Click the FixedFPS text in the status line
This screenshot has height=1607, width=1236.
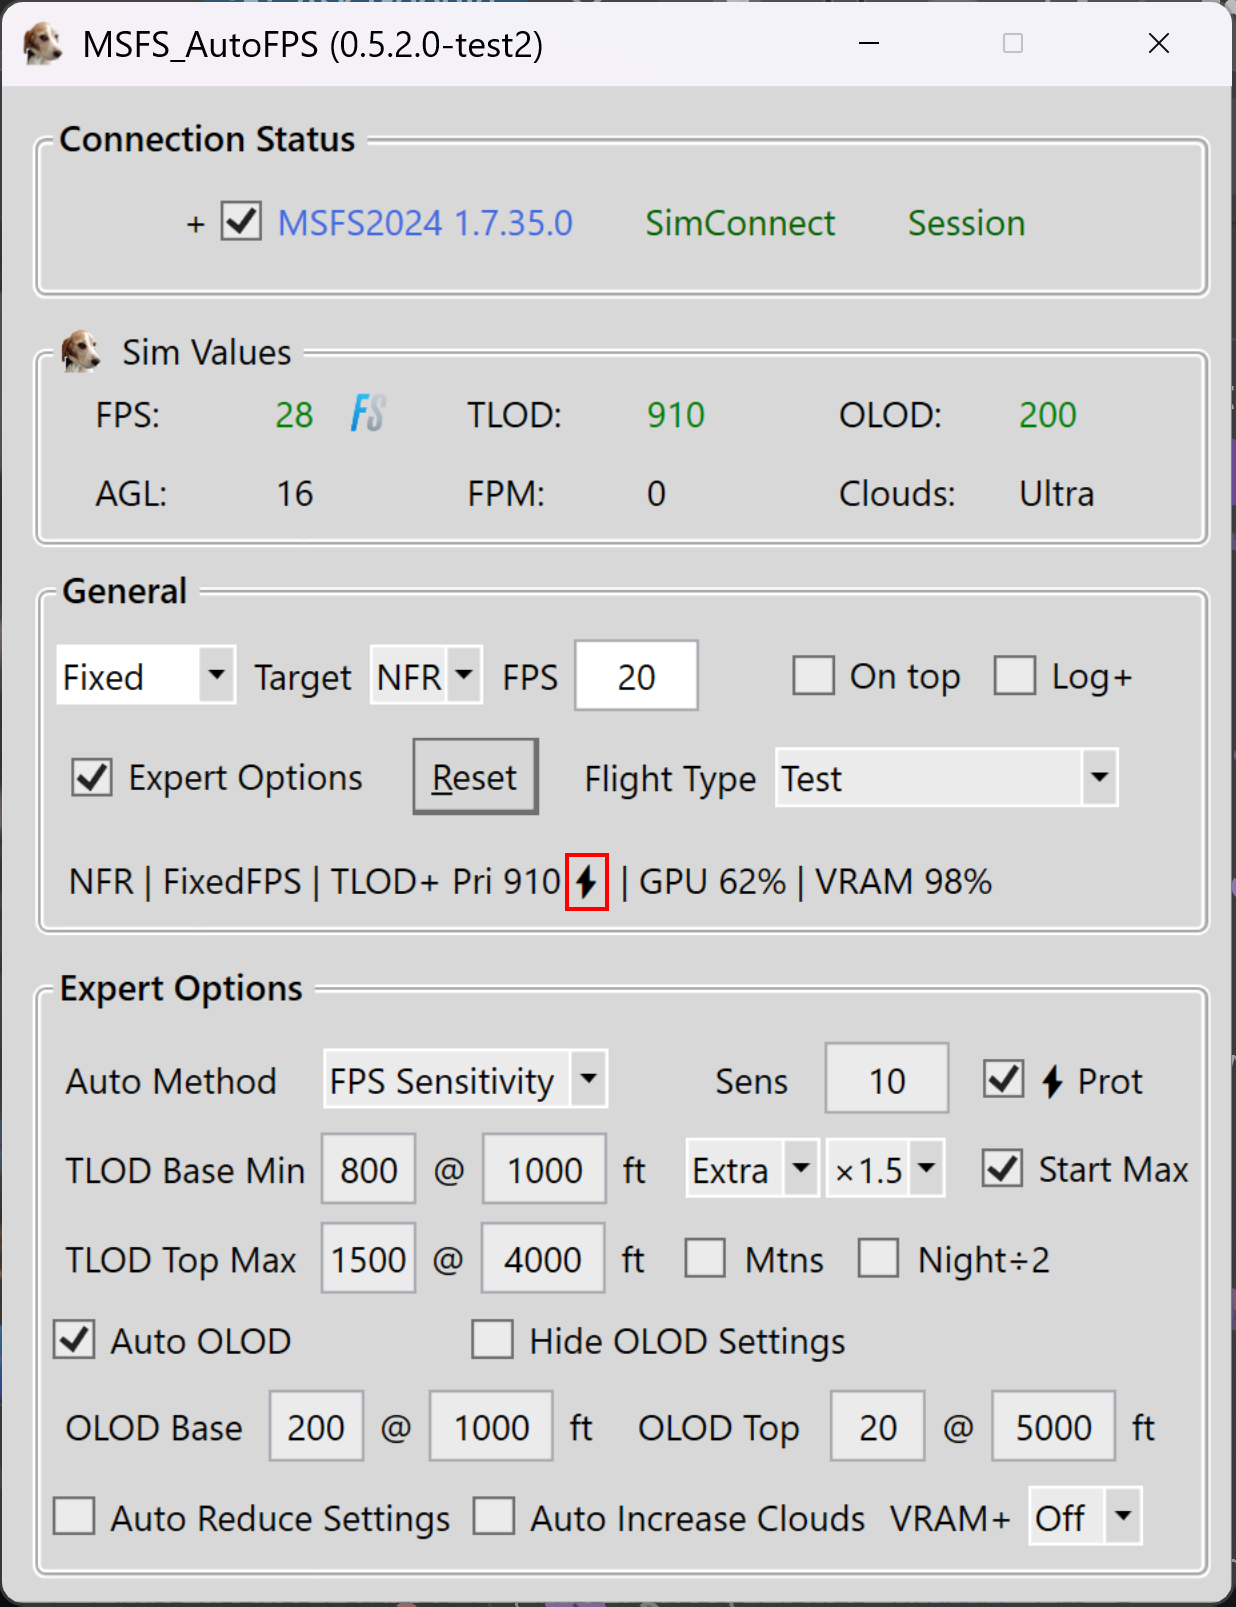coord(232,882)
